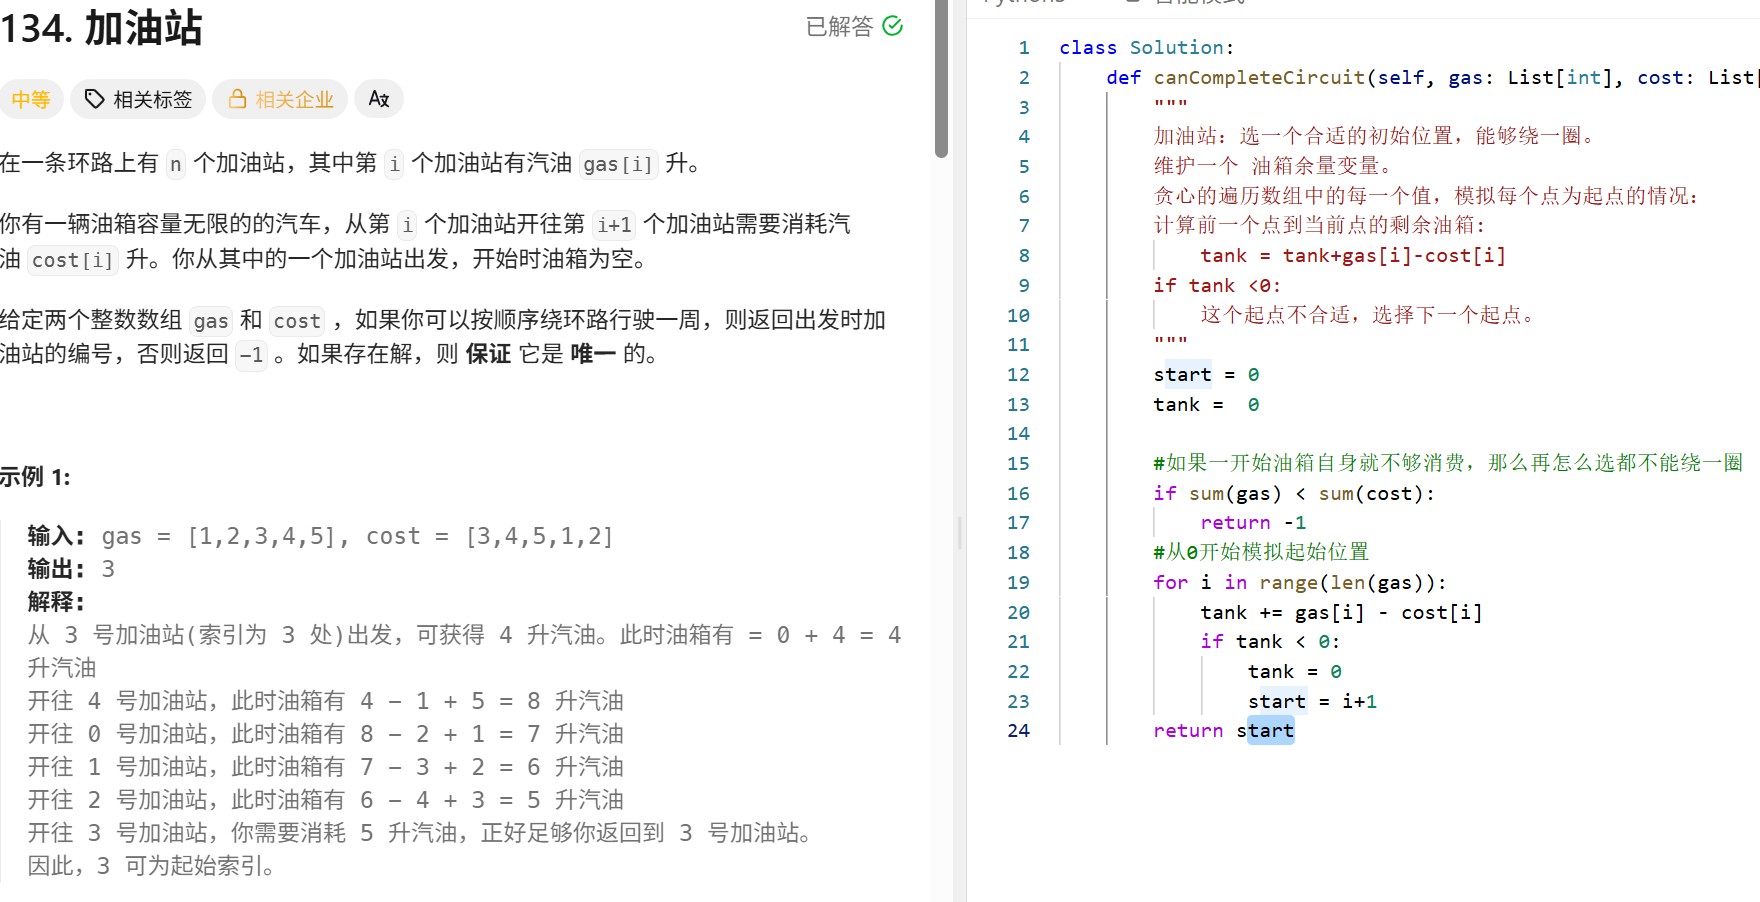Click the highlighted 'return start' line

point(1223,731)
